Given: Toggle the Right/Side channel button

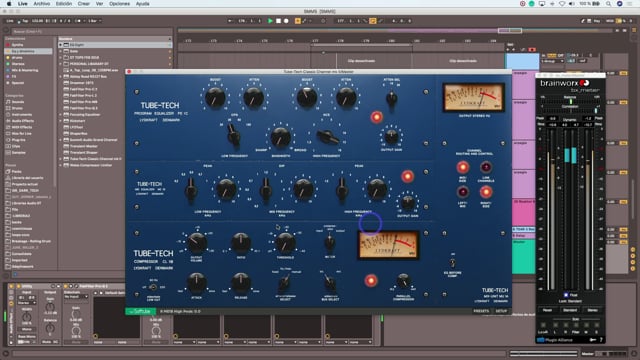Looking at the screenshot, I should pyautogui.click(x=486, y=192).
